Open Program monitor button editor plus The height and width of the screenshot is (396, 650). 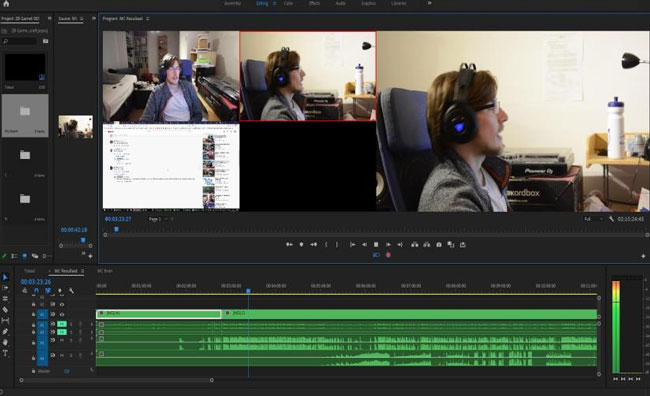click(x=643, y=256)
